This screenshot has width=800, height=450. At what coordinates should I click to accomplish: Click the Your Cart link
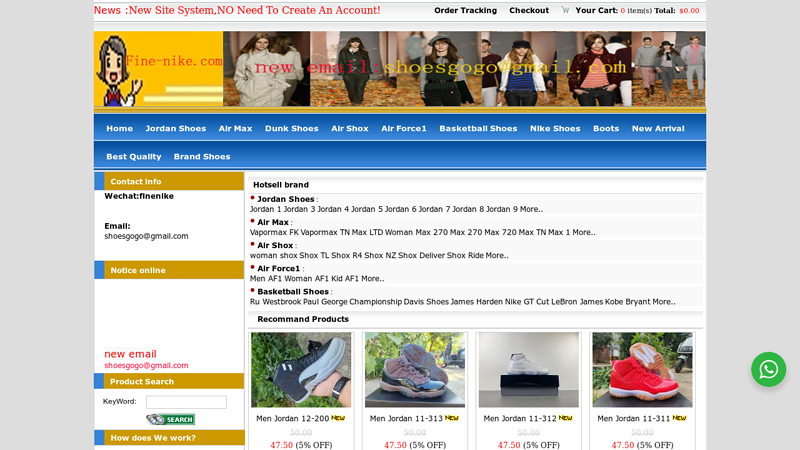pyautogui.click(x=596, y=10)
